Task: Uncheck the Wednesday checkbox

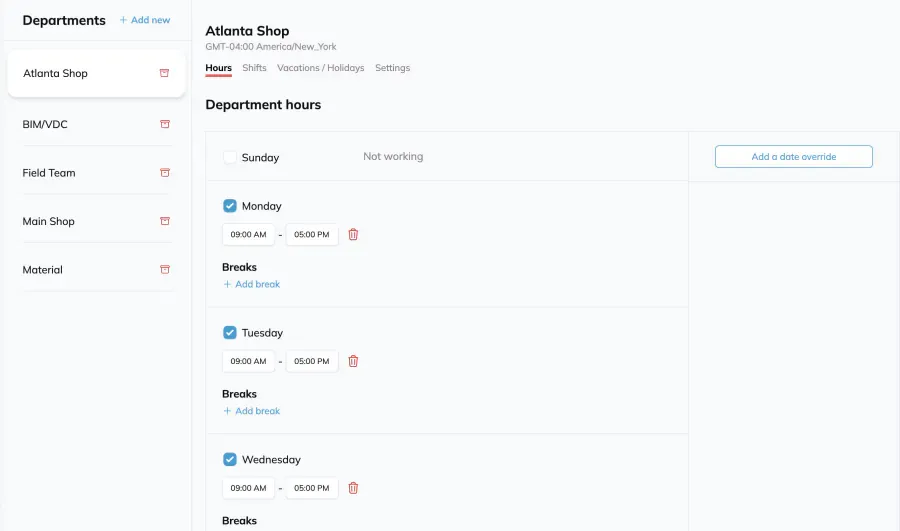Action: pos(230,459)
